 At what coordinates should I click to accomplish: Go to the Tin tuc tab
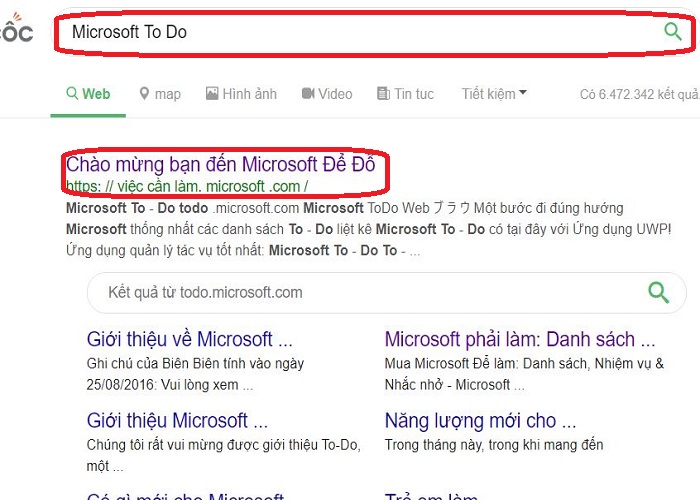point(405,94)
